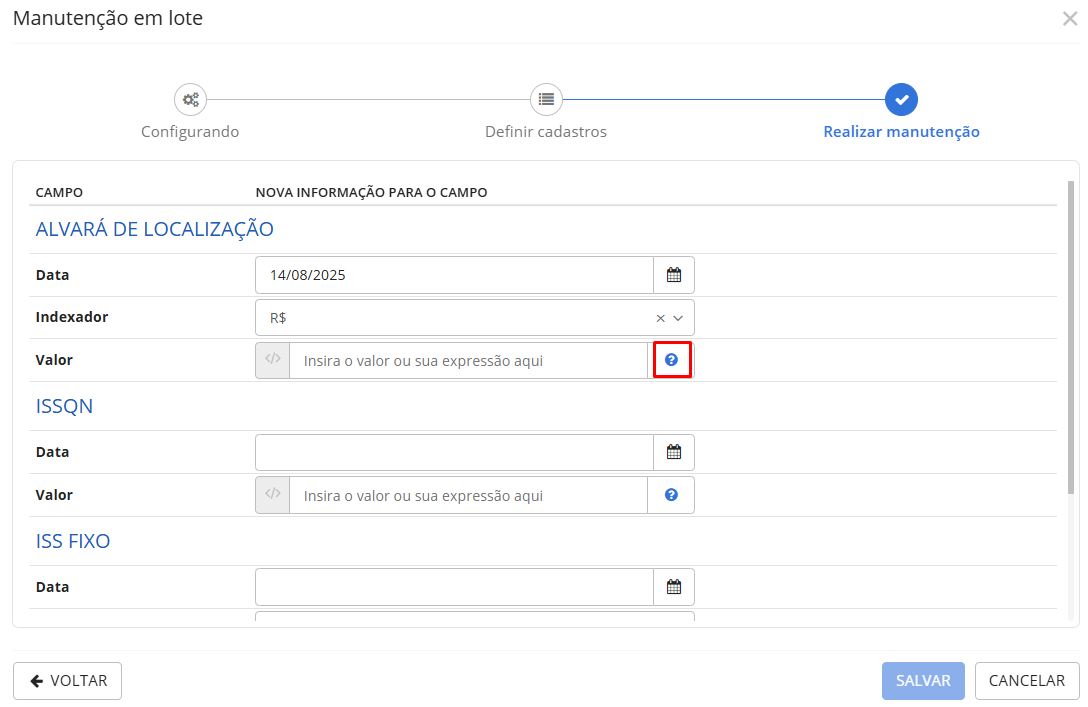Click the SALVAR button
1088x707 pixels.
(x=922, y=681)
